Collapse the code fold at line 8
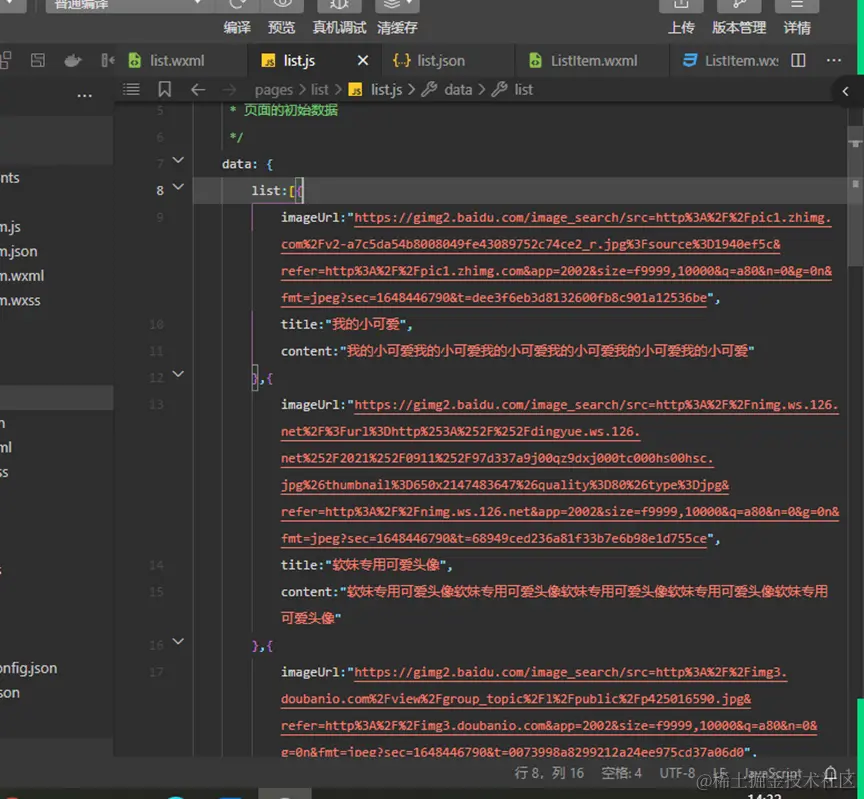The image size is (864, 799). (178, 187)
